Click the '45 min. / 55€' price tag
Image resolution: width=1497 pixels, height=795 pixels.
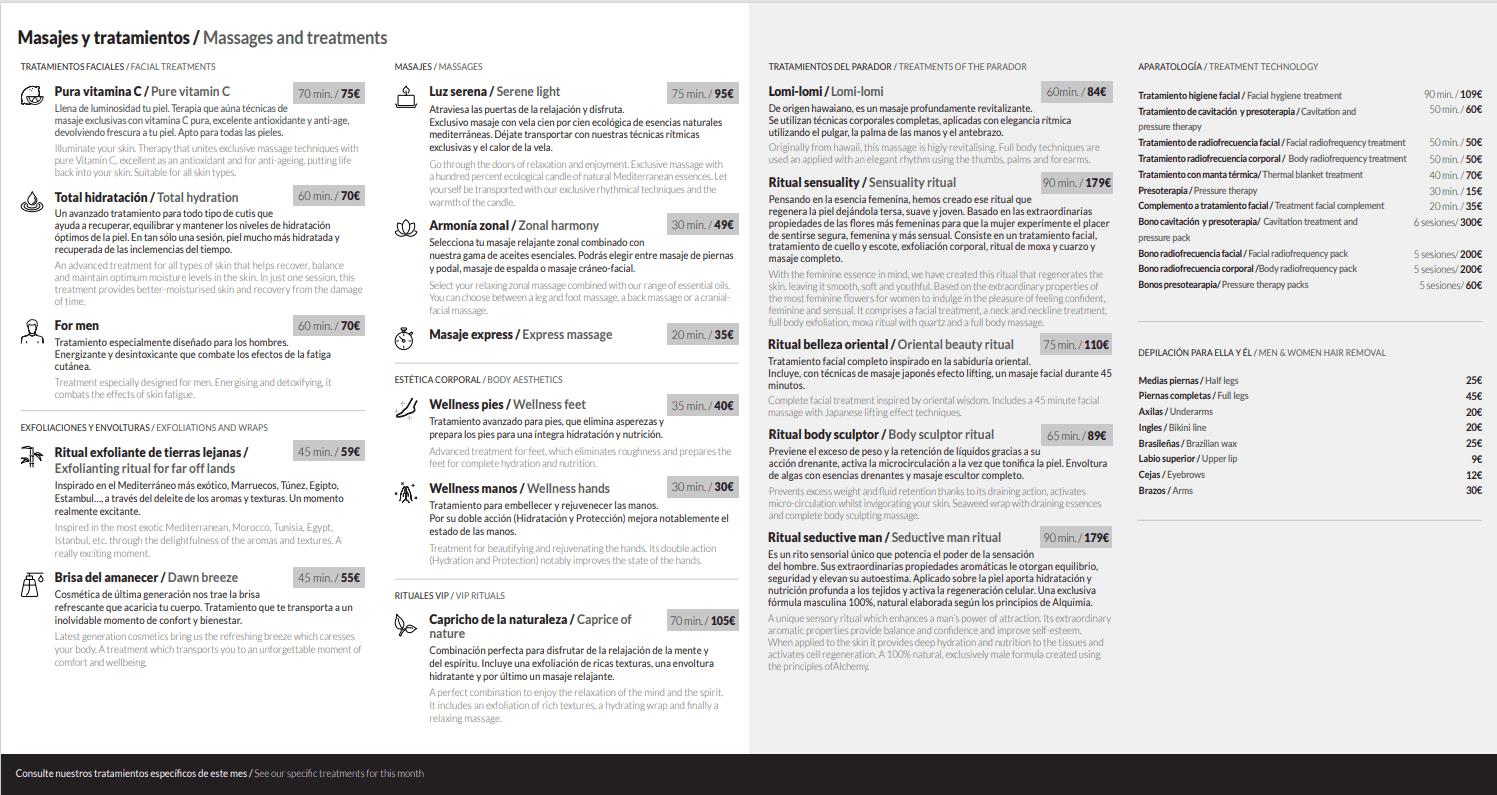pos(329,578)
